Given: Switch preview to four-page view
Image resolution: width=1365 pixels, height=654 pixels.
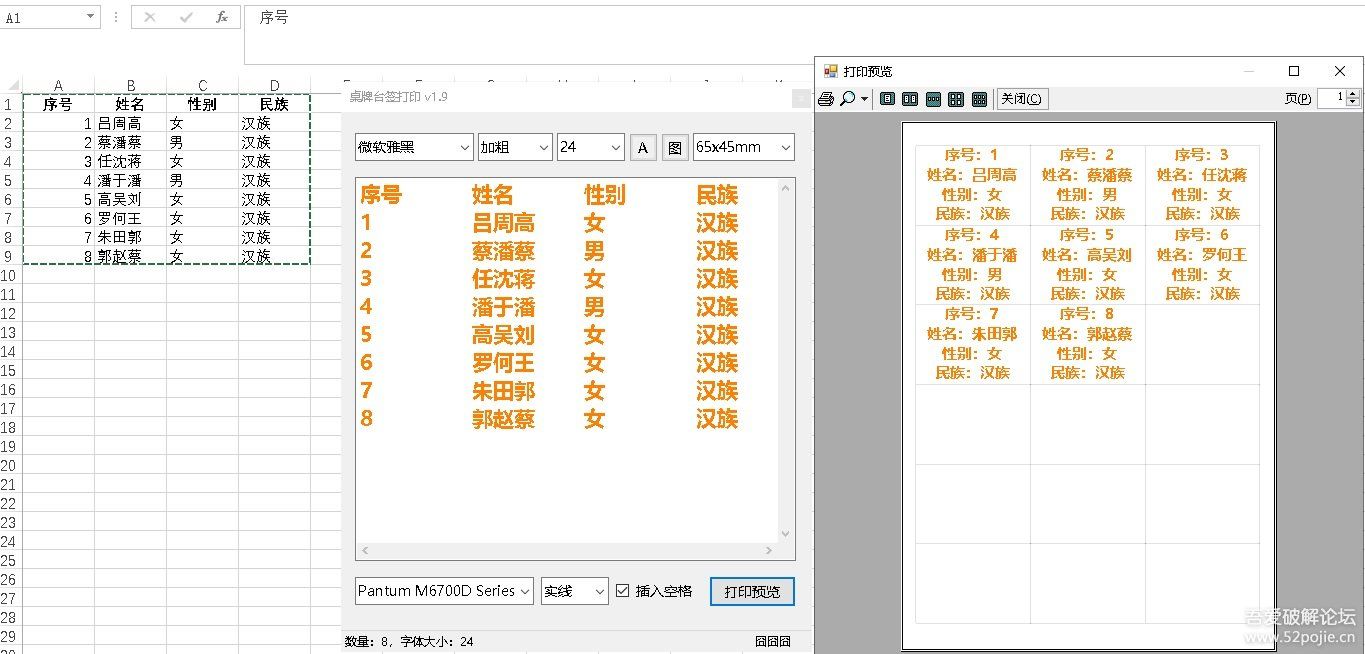Looking at the screenshot, I should (955, 98).
